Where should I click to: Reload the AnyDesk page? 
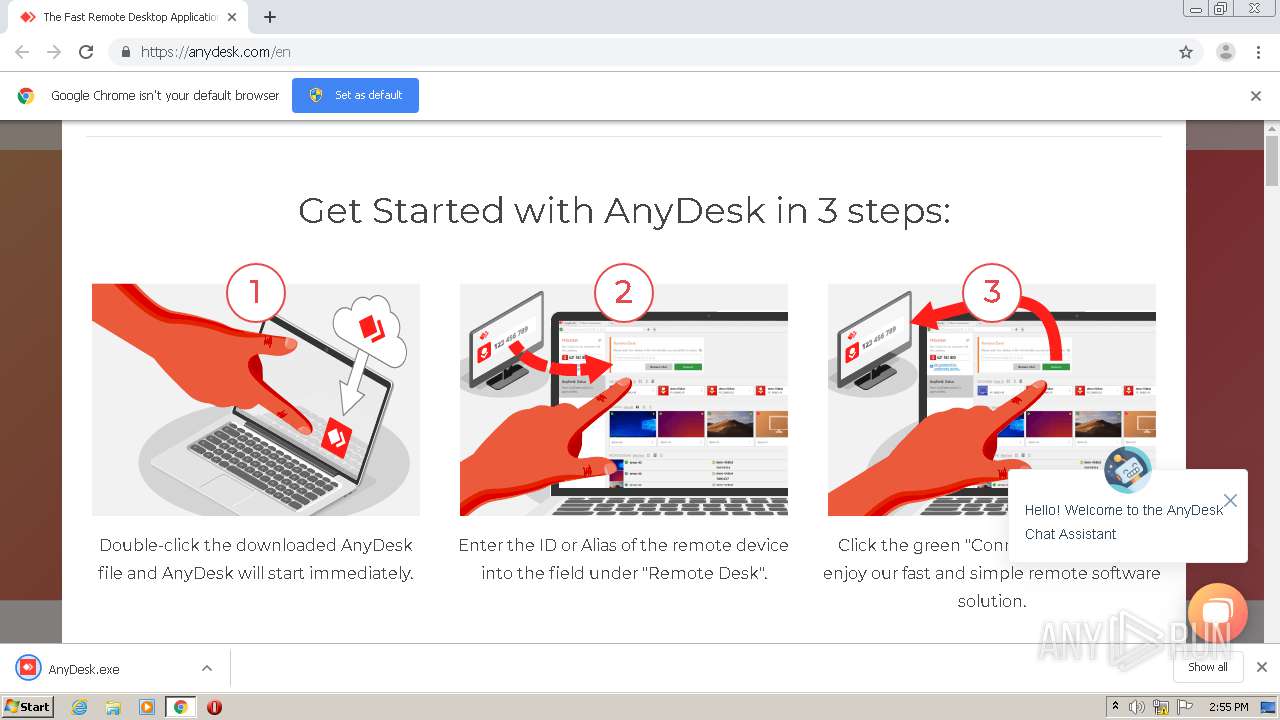pos(86,52)
